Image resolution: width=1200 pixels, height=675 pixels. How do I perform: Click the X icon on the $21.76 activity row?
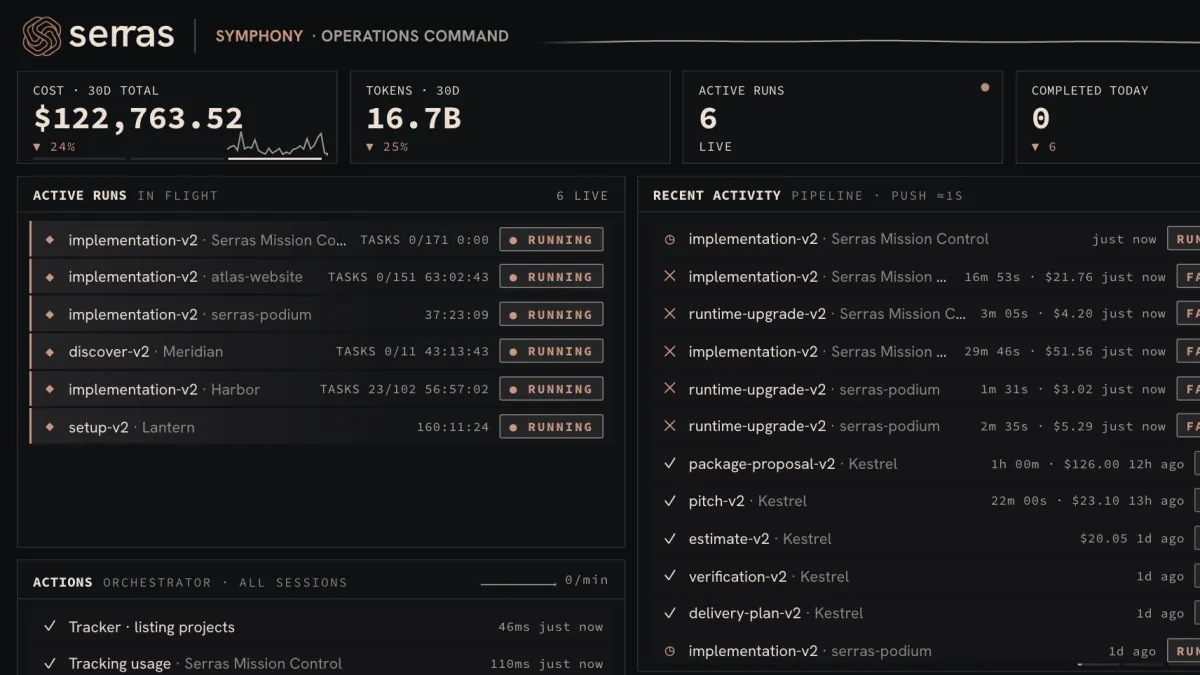click(x=670, y=276)
